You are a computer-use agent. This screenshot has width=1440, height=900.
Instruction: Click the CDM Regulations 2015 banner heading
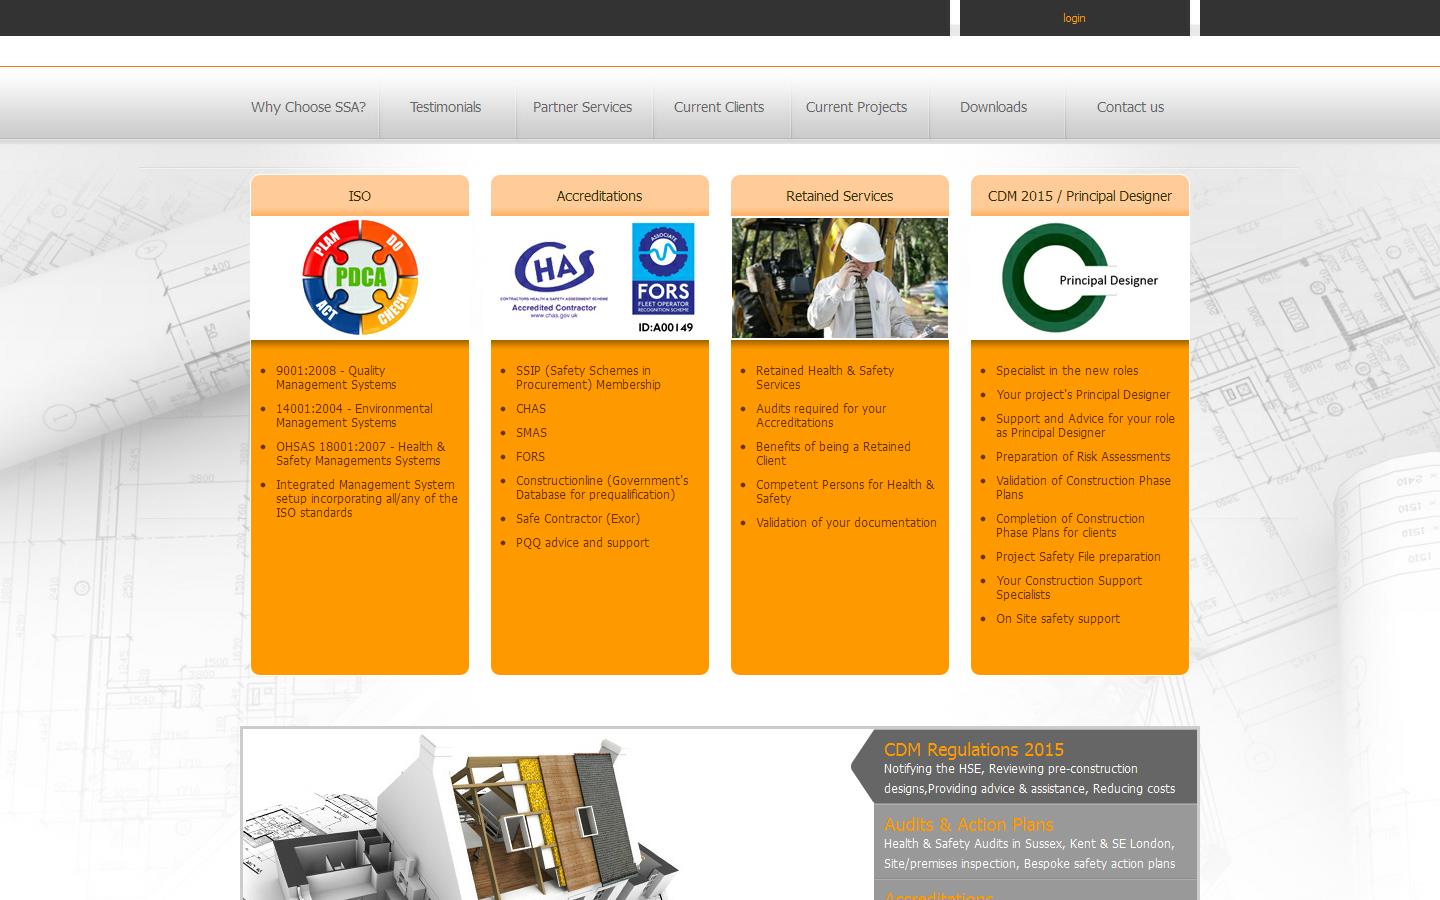point(973,750)
